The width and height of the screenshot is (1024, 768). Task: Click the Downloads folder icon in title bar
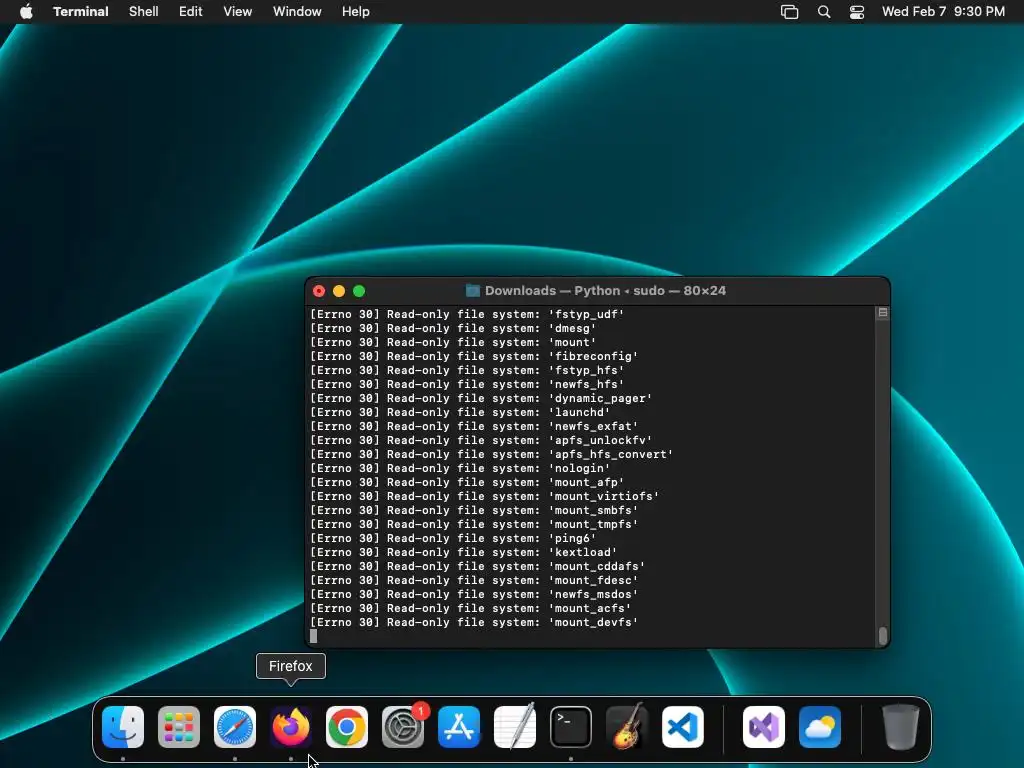(x=473, y=291)
